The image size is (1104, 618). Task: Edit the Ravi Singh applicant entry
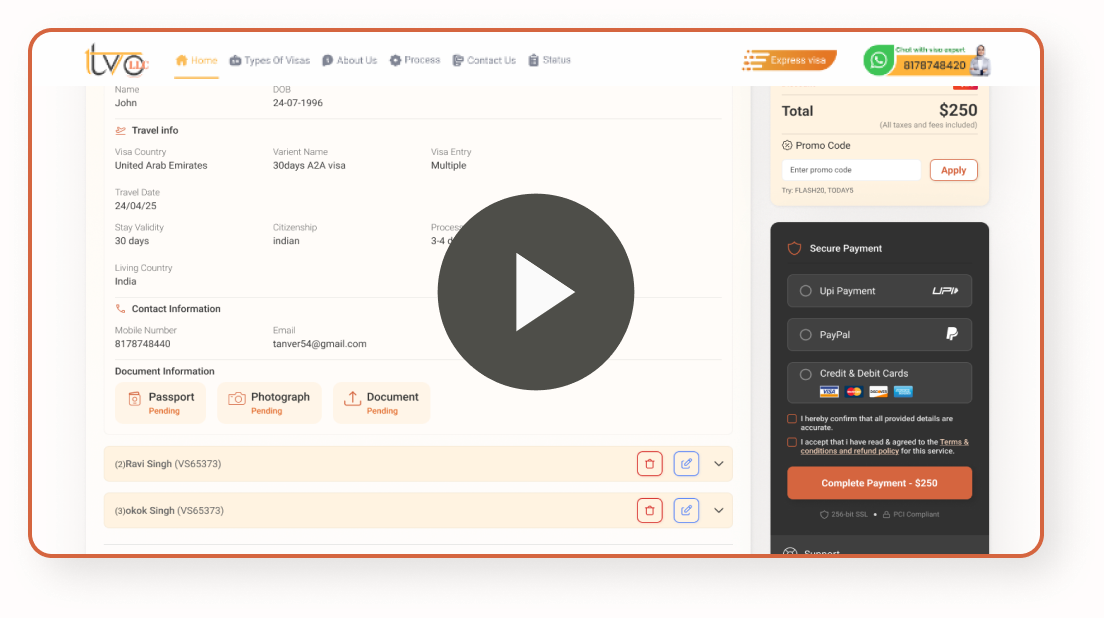(686, 464)
